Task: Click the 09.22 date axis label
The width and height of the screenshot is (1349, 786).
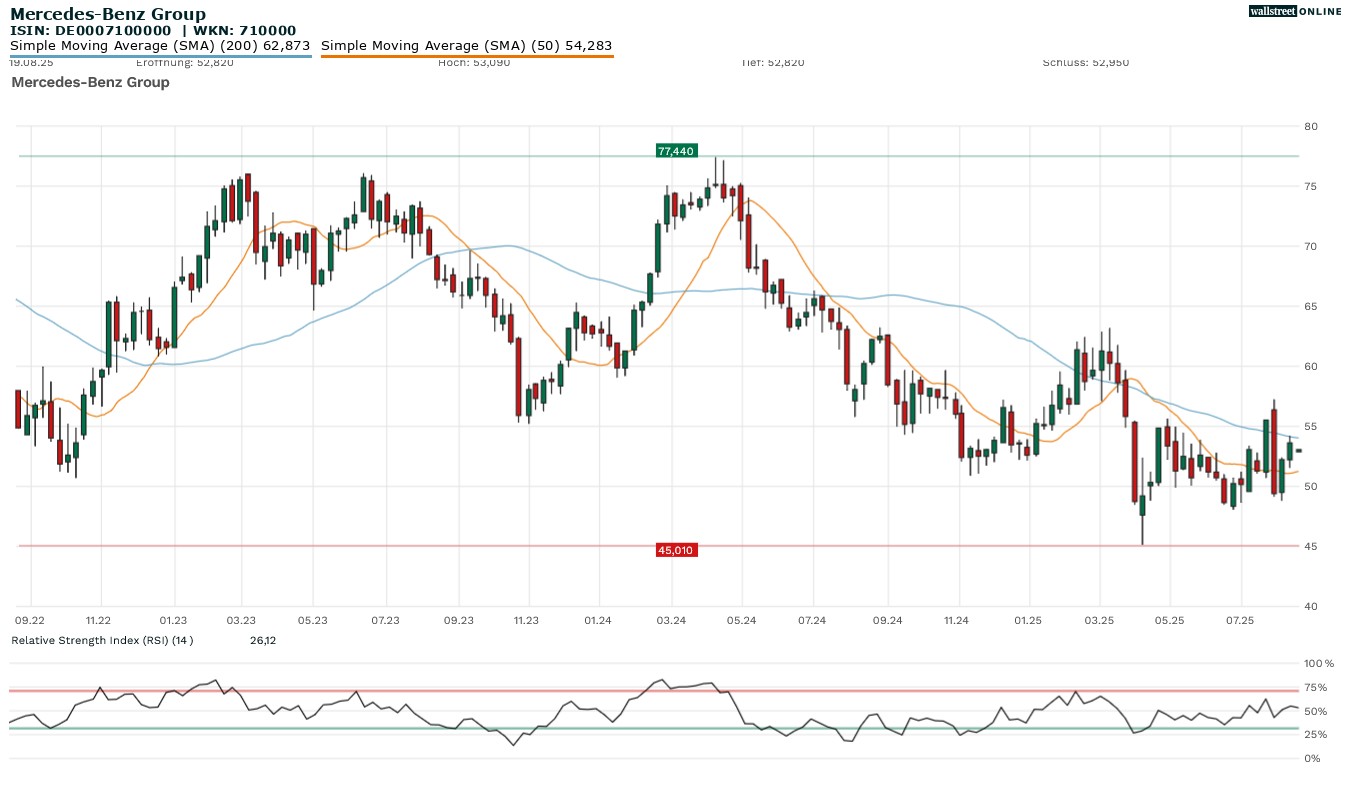Action: [x=30, y=621]
